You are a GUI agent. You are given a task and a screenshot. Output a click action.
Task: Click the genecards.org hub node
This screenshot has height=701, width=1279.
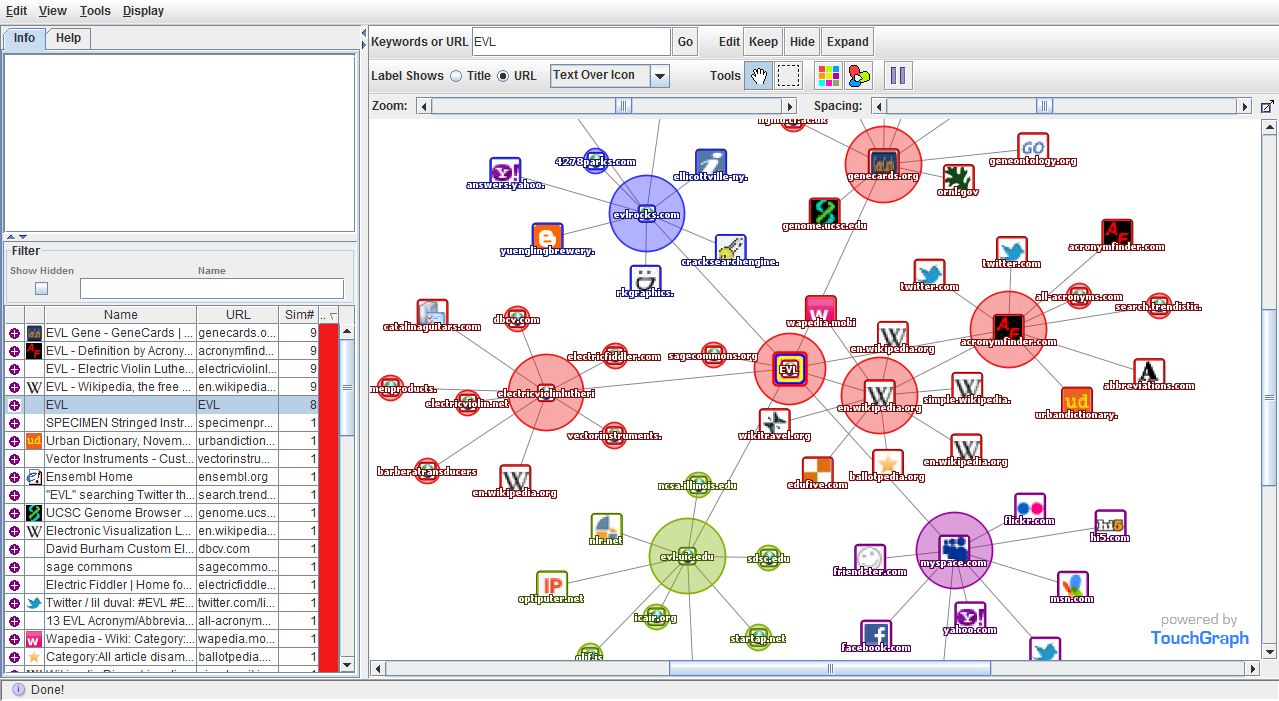tap(883, 163)
